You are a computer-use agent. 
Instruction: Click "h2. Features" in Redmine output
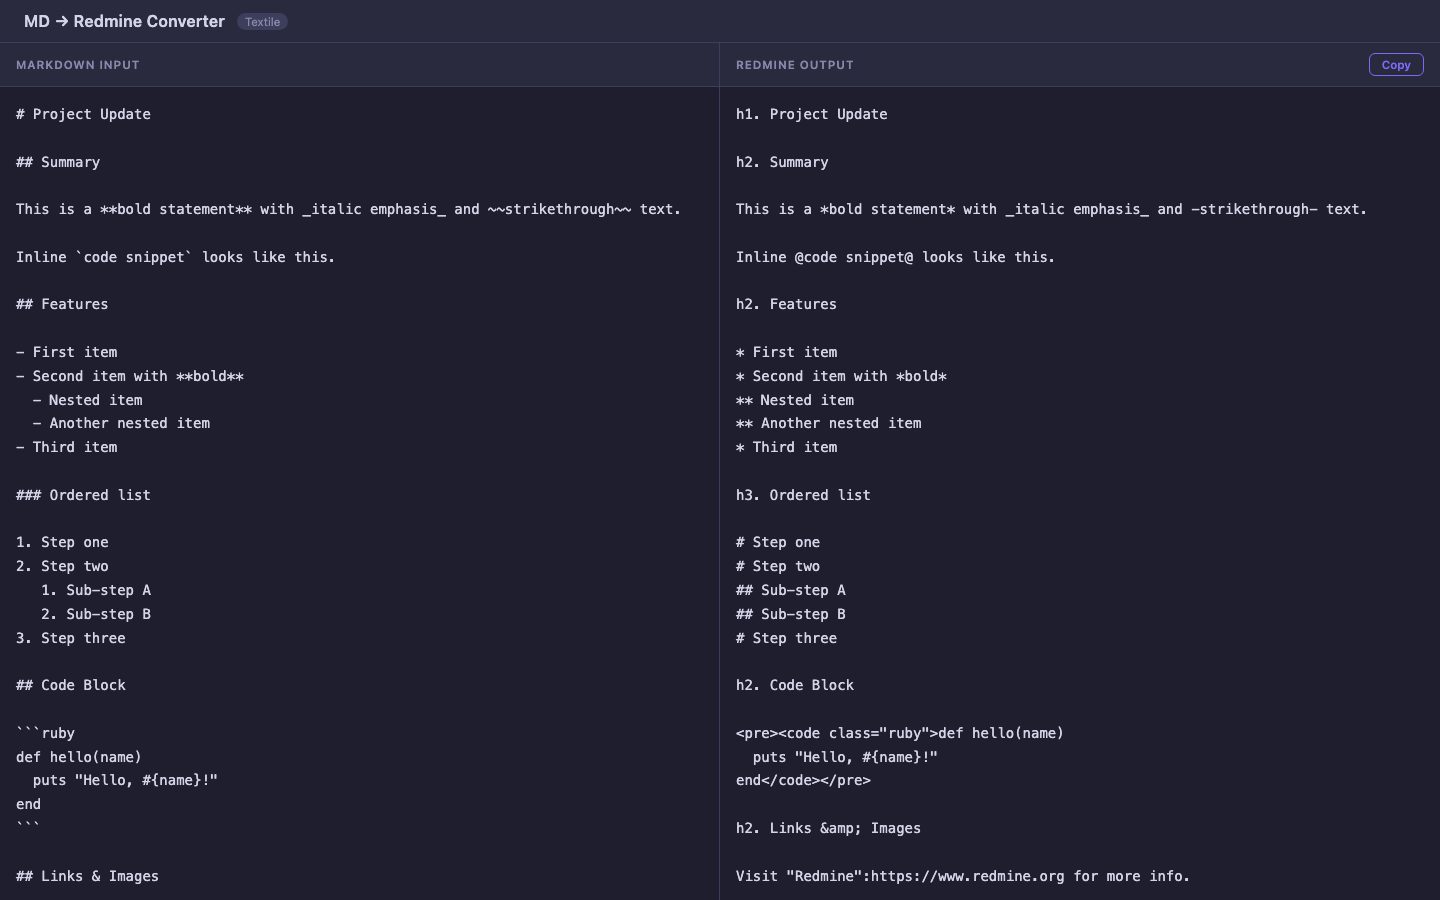point(786,304)
